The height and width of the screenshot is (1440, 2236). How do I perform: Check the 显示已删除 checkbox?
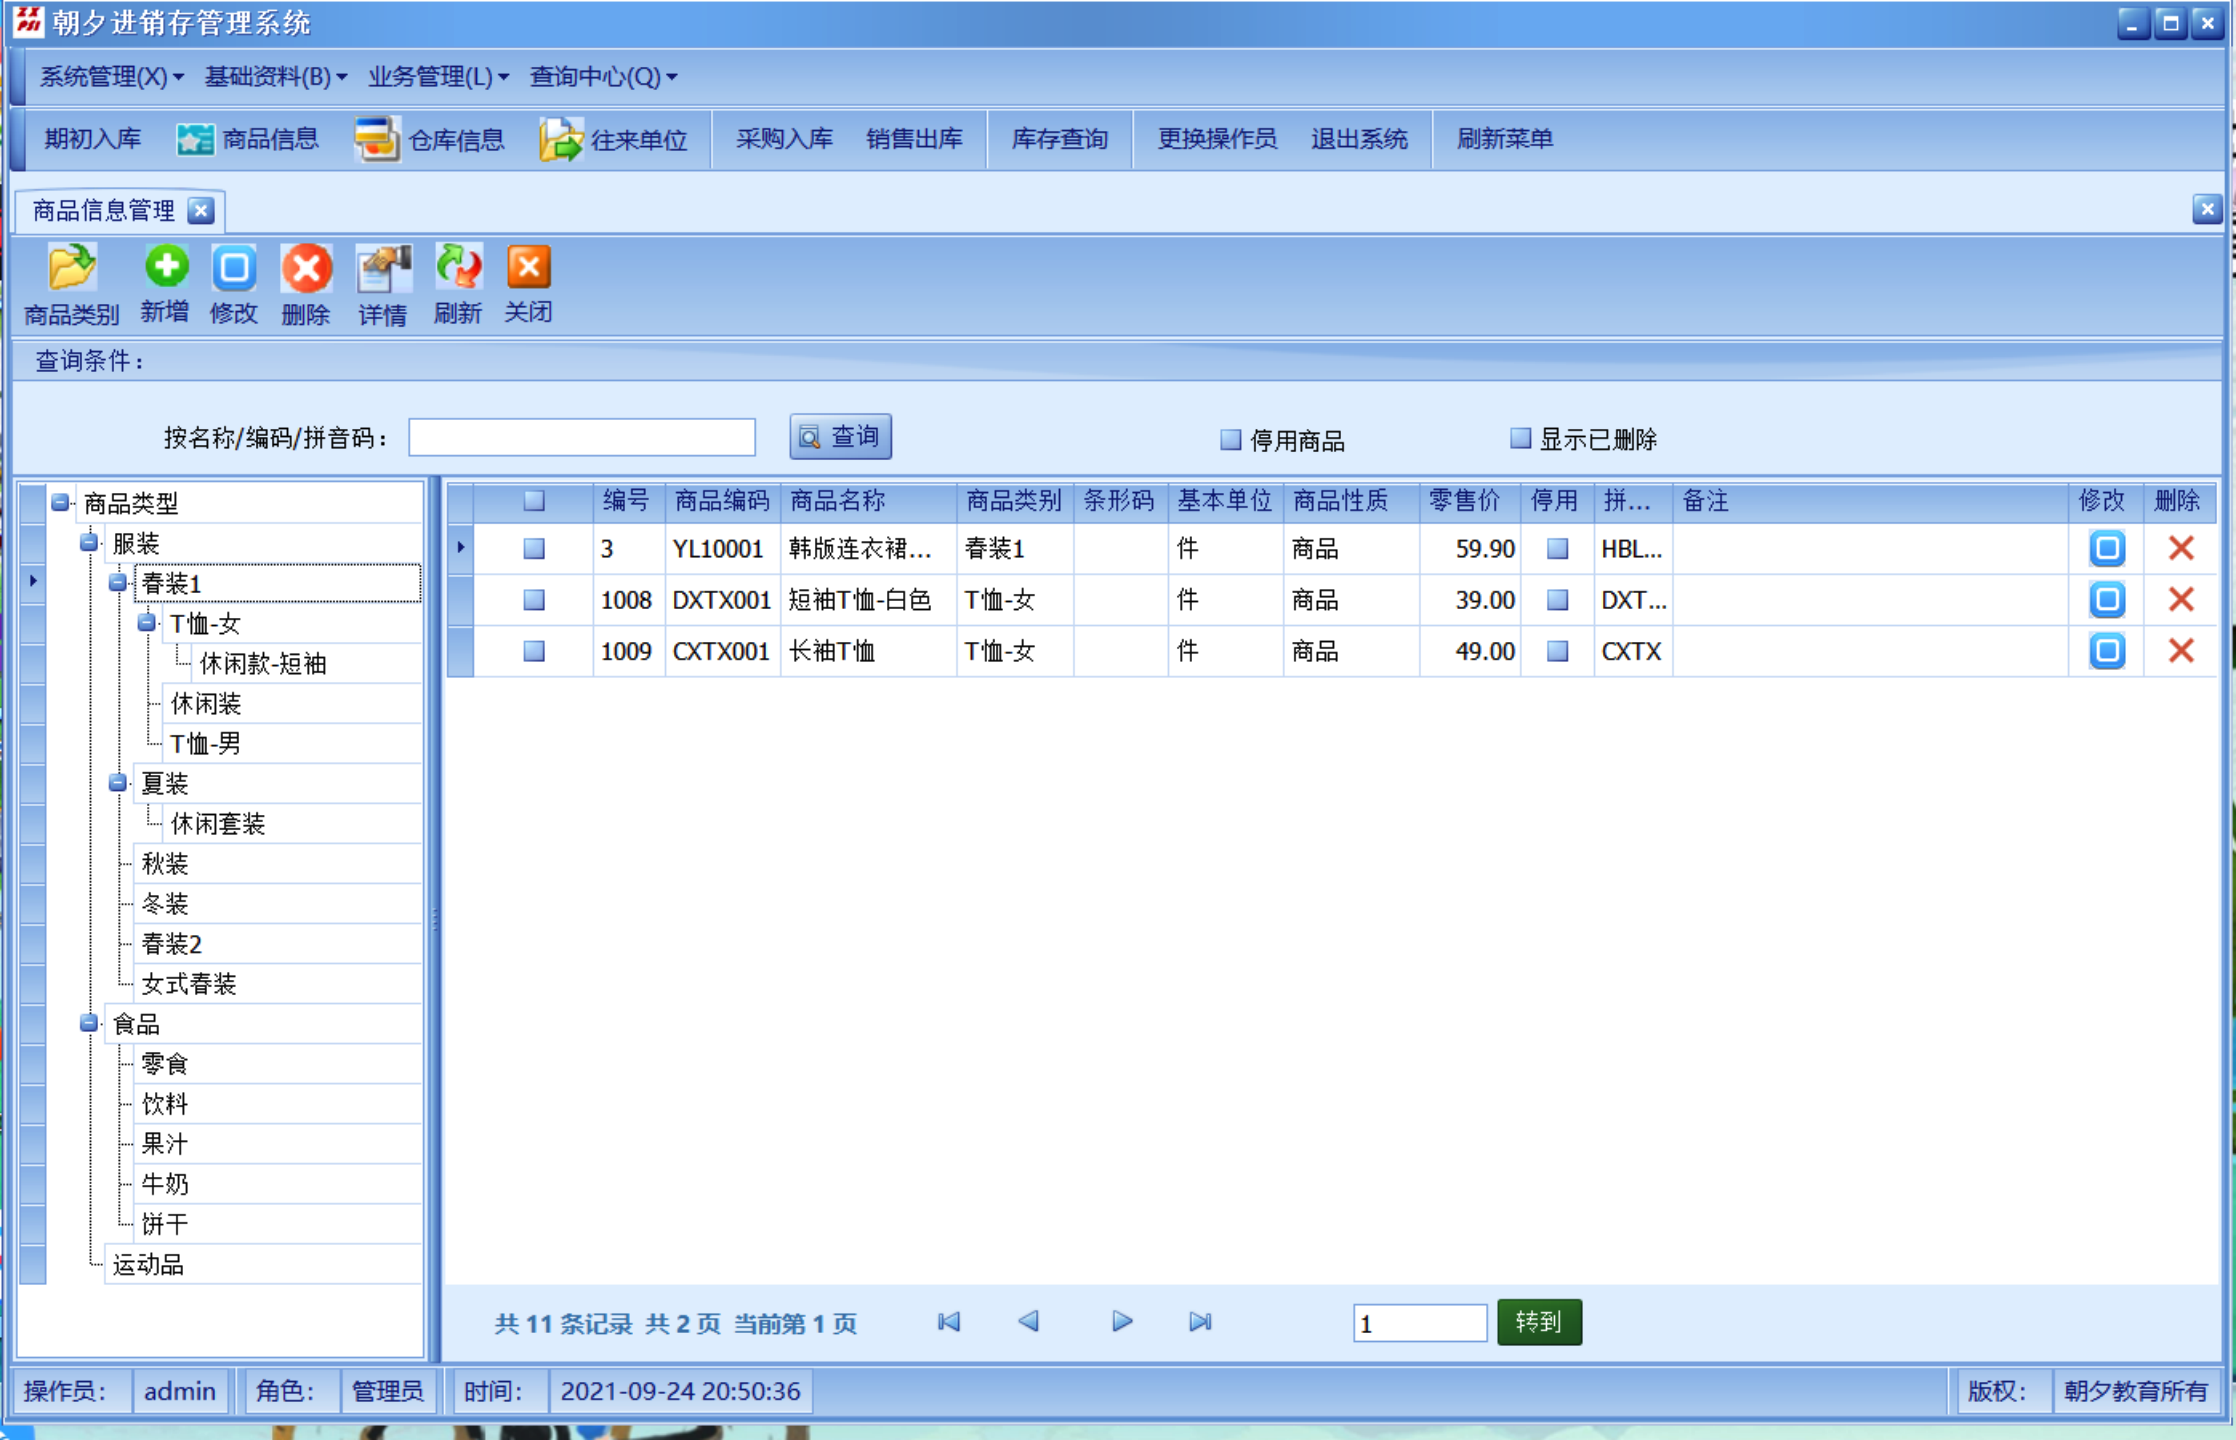pyautogui.click(x=1520, y=438)
